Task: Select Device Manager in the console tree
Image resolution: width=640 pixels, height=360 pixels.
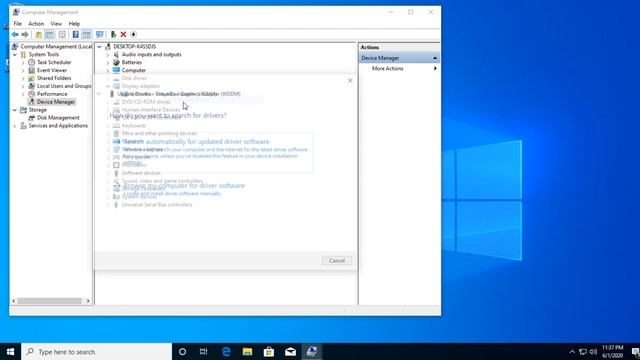Action: coord(56,102)
